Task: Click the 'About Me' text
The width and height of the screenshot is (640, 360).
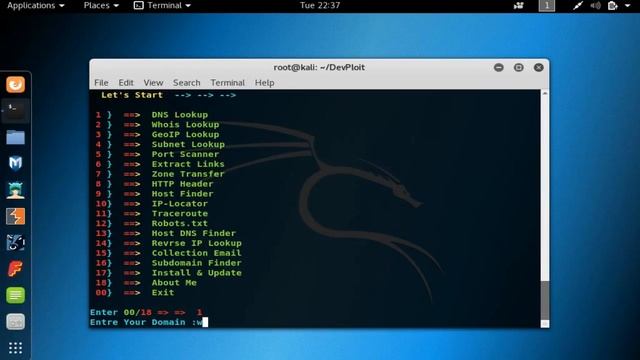Action: click(174, 283)
